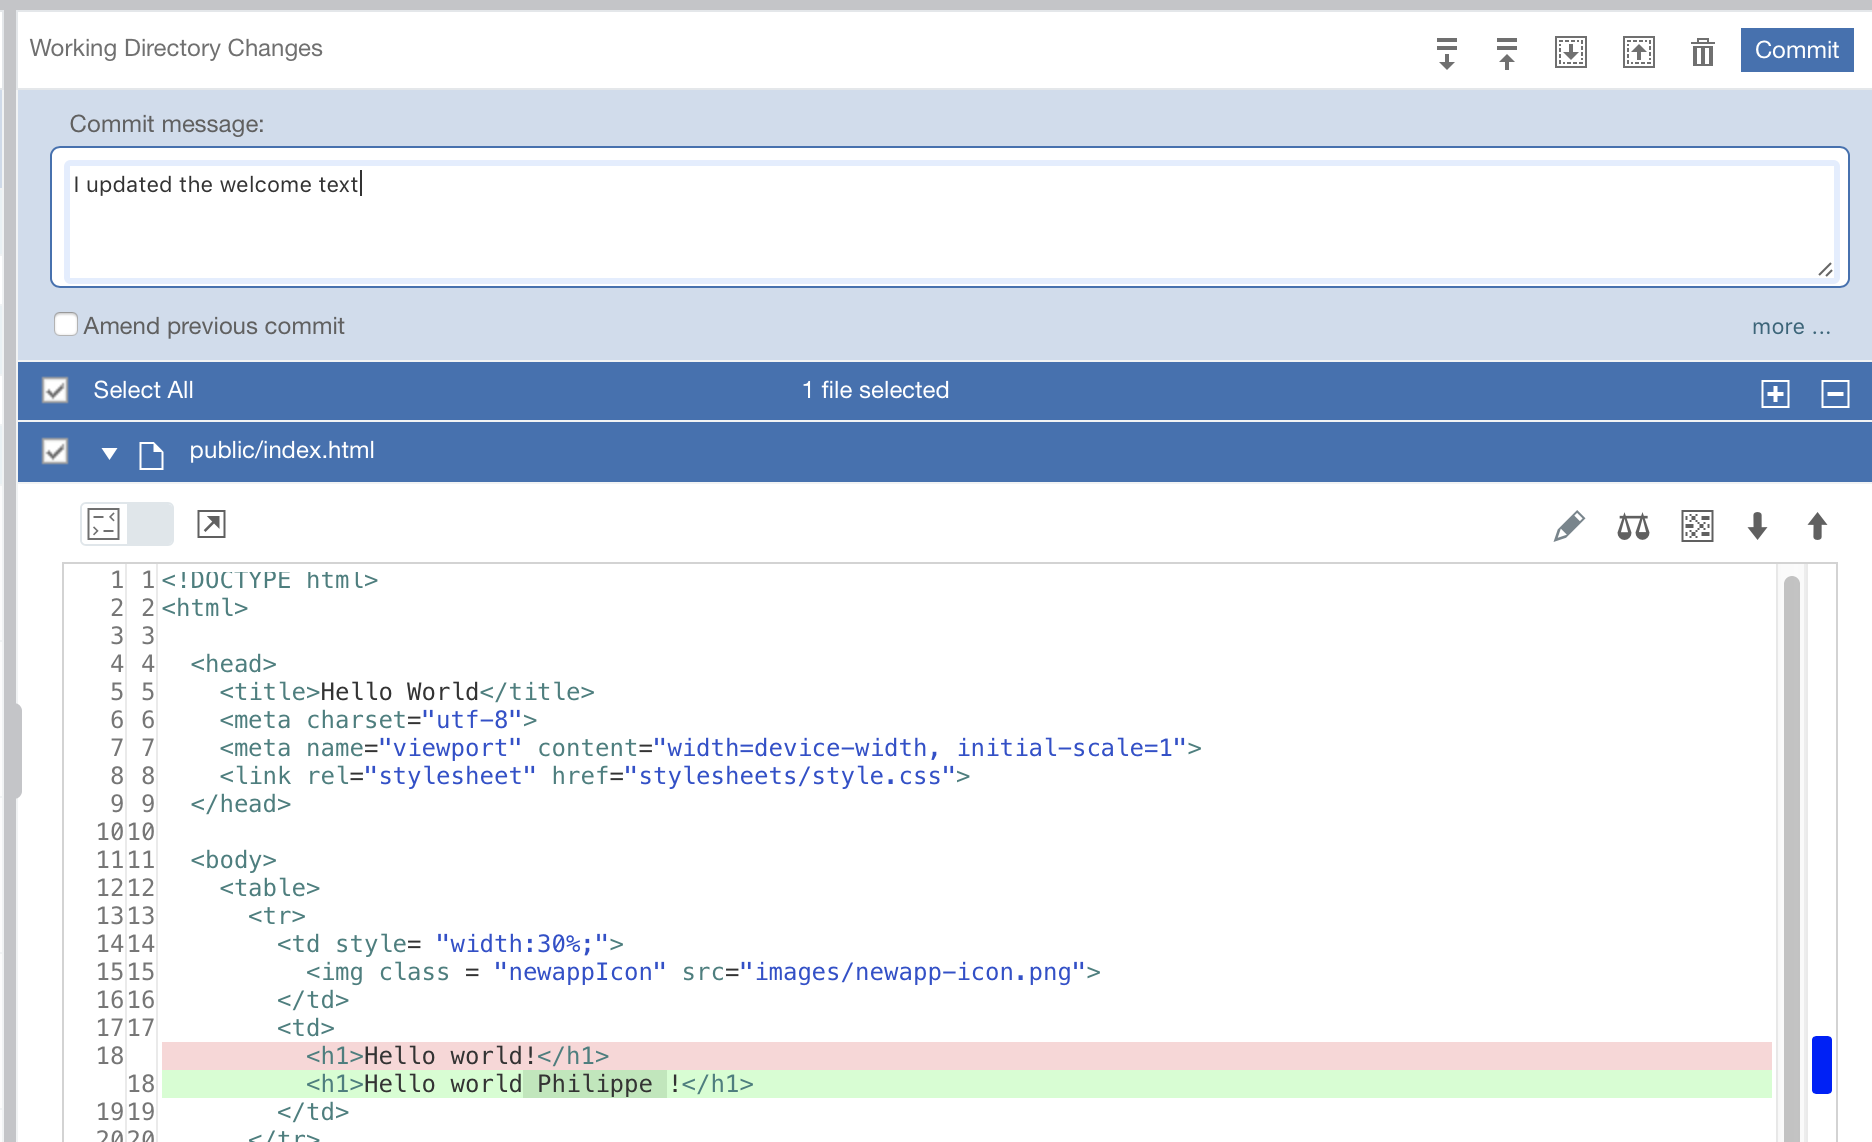Discard changes using the trash icon
The width and height of the screenshot is (1872, 1142).
(x=1703, y=53)
